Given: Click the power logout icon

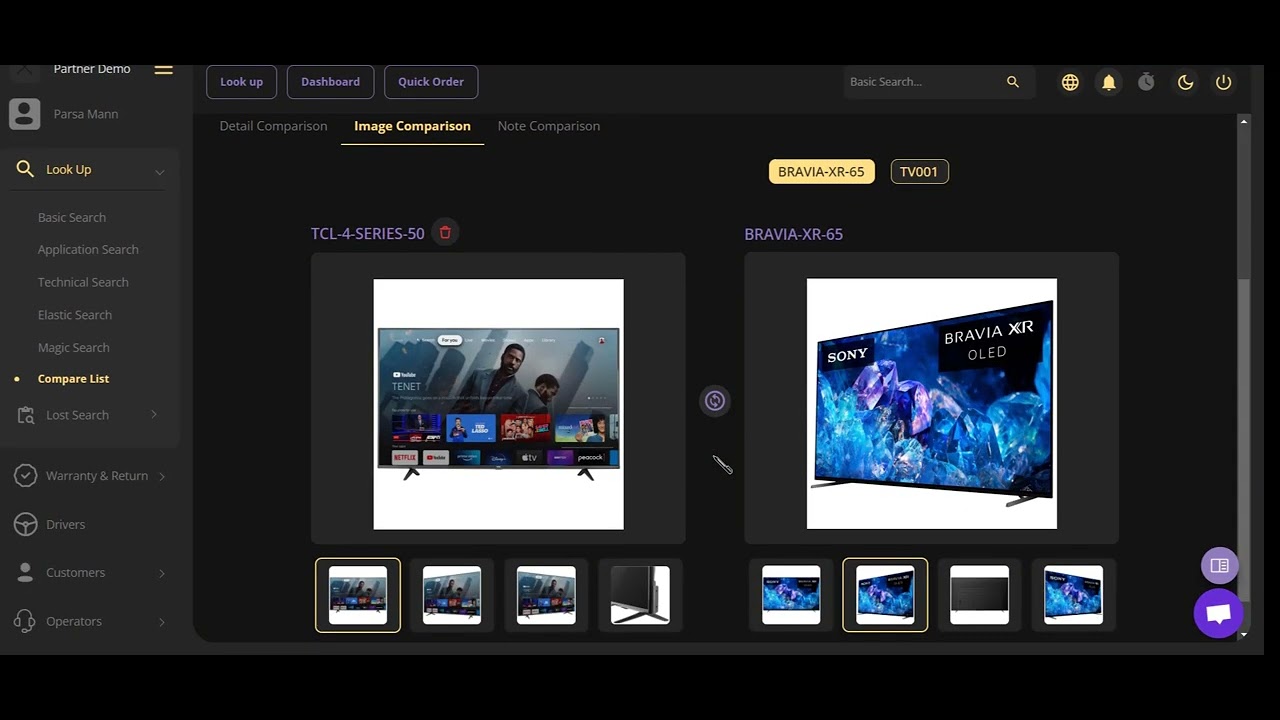Looking at the screenshot, I should (1224, 82).
